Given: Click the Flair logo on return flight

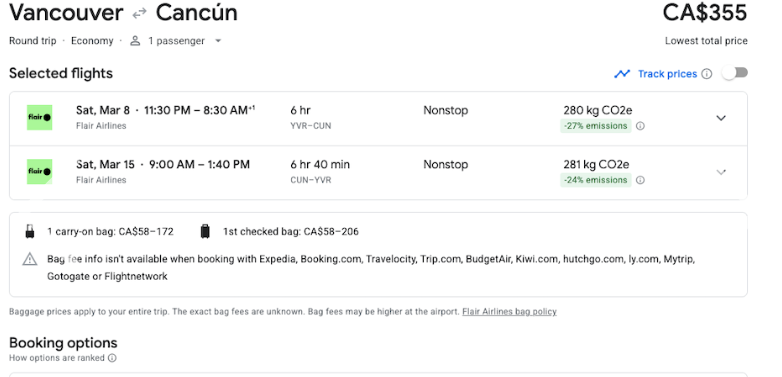Looking at the screenshot, I should pos(39,172).
